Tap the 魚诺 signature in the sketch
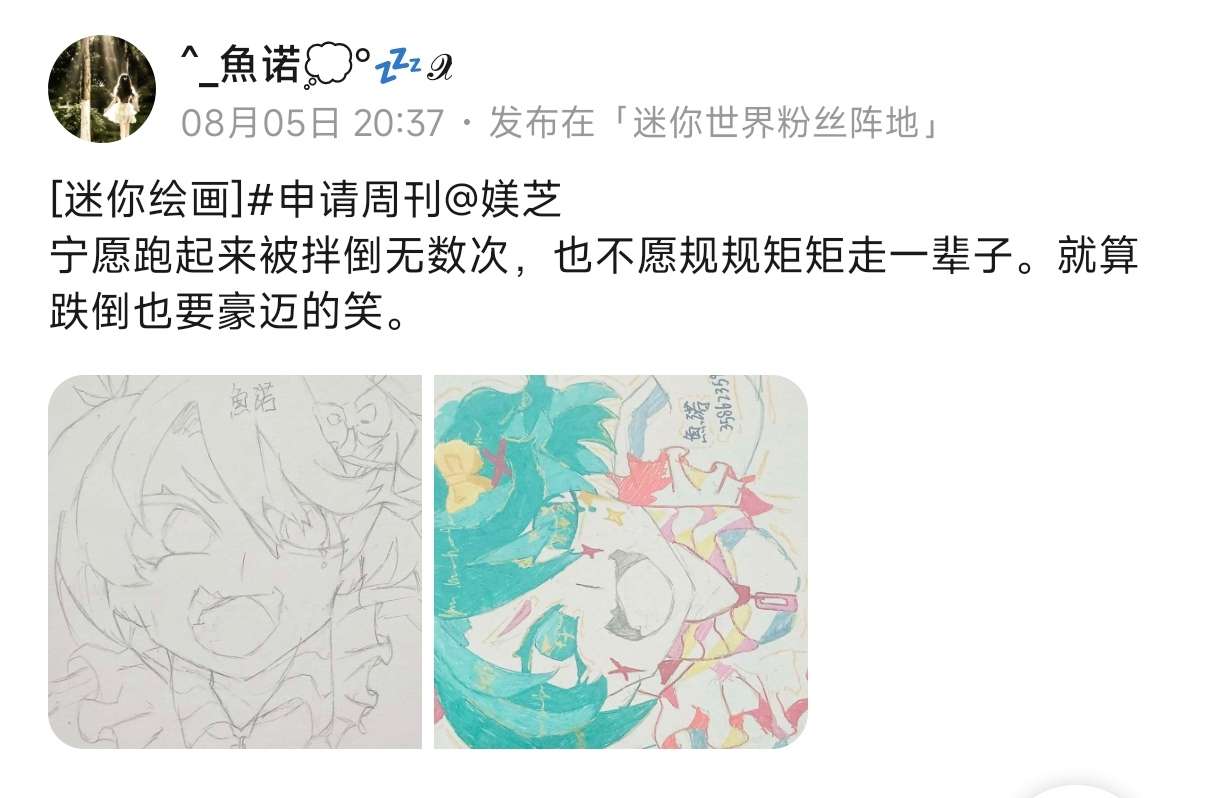The width and height of the screenshot is (1220, 798). click(x=253, y=397)
